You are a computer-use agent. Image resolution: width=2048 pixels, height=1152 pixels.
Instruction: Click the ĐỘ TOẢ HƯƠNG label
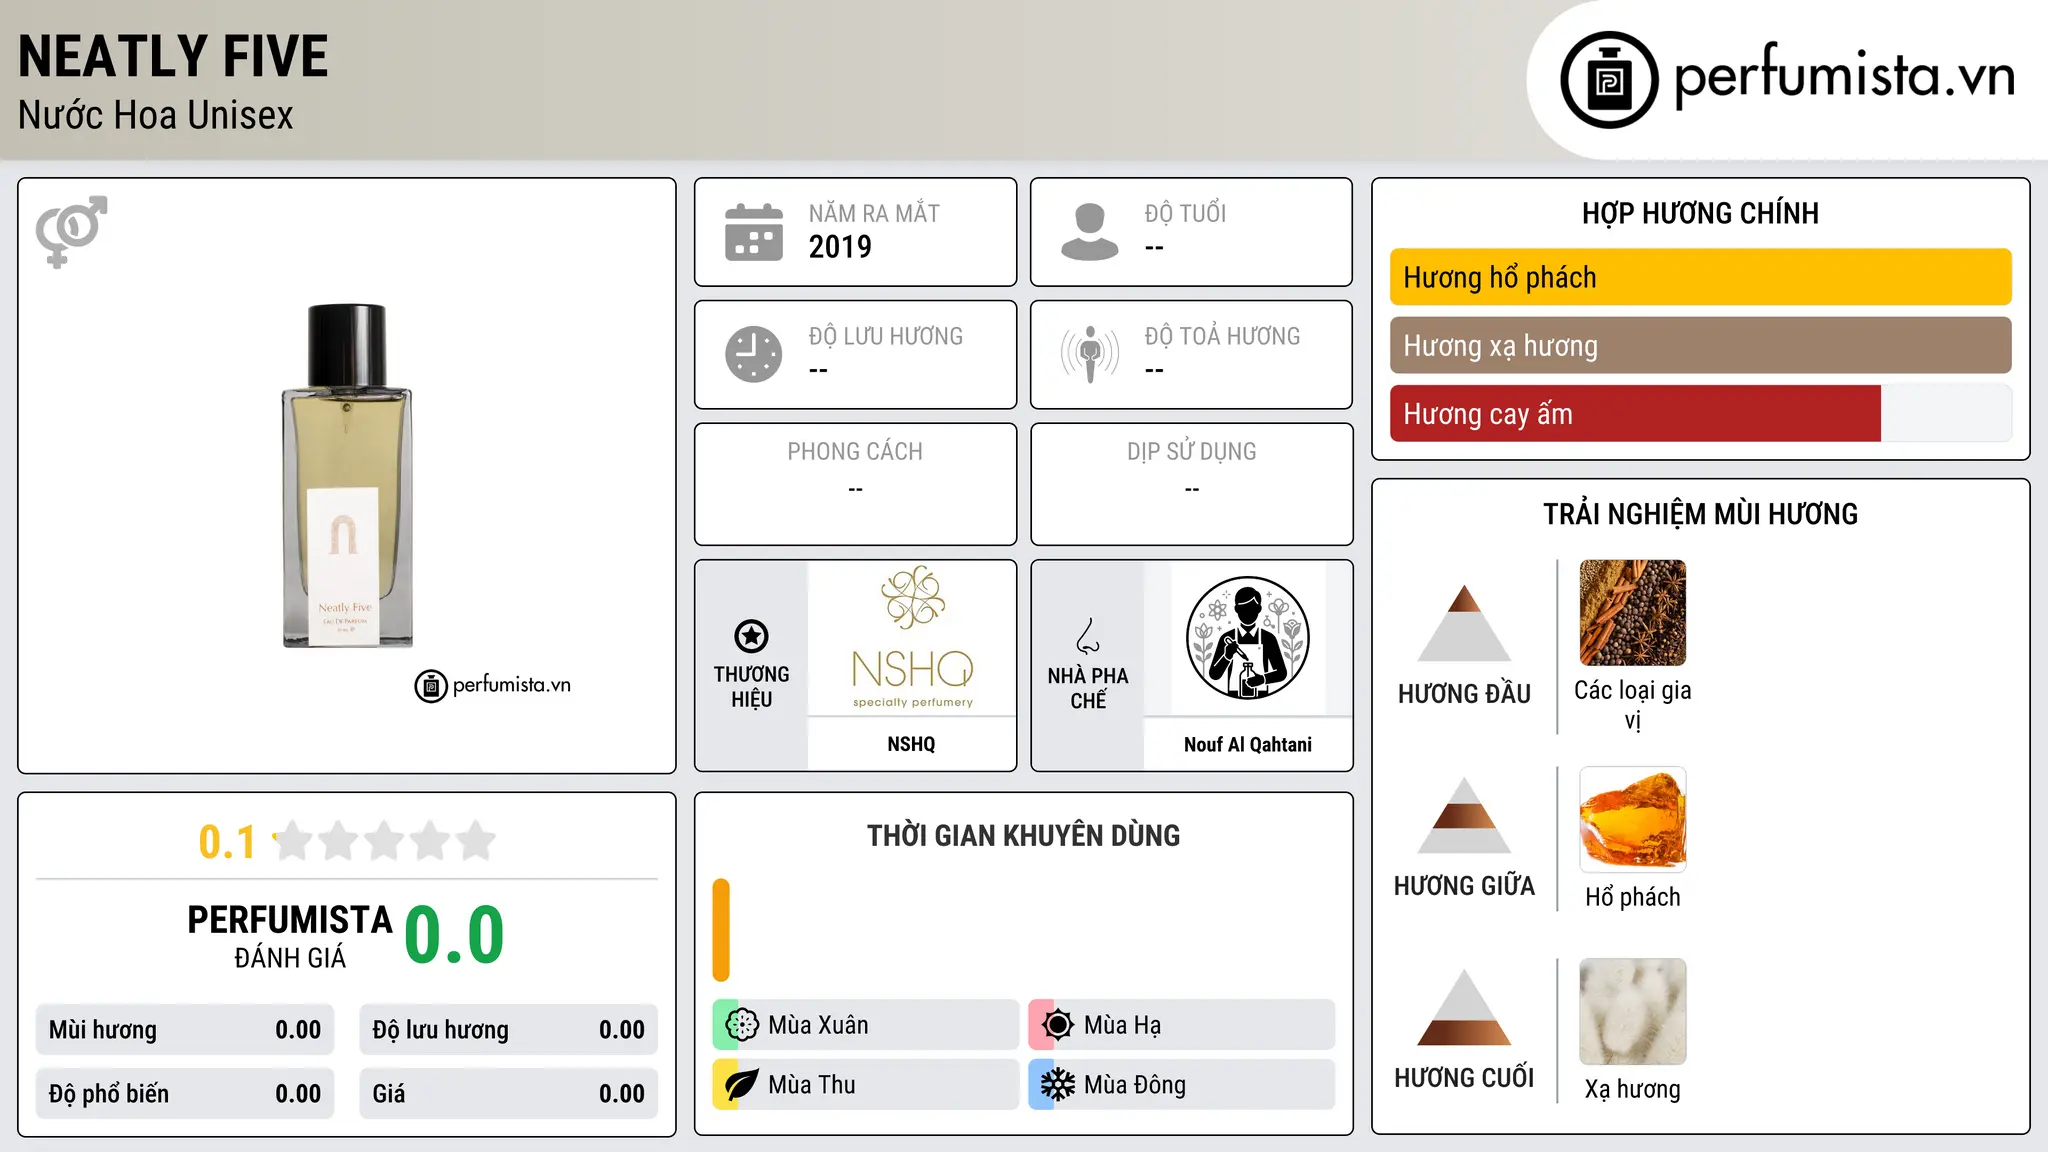coord(1222,336)
